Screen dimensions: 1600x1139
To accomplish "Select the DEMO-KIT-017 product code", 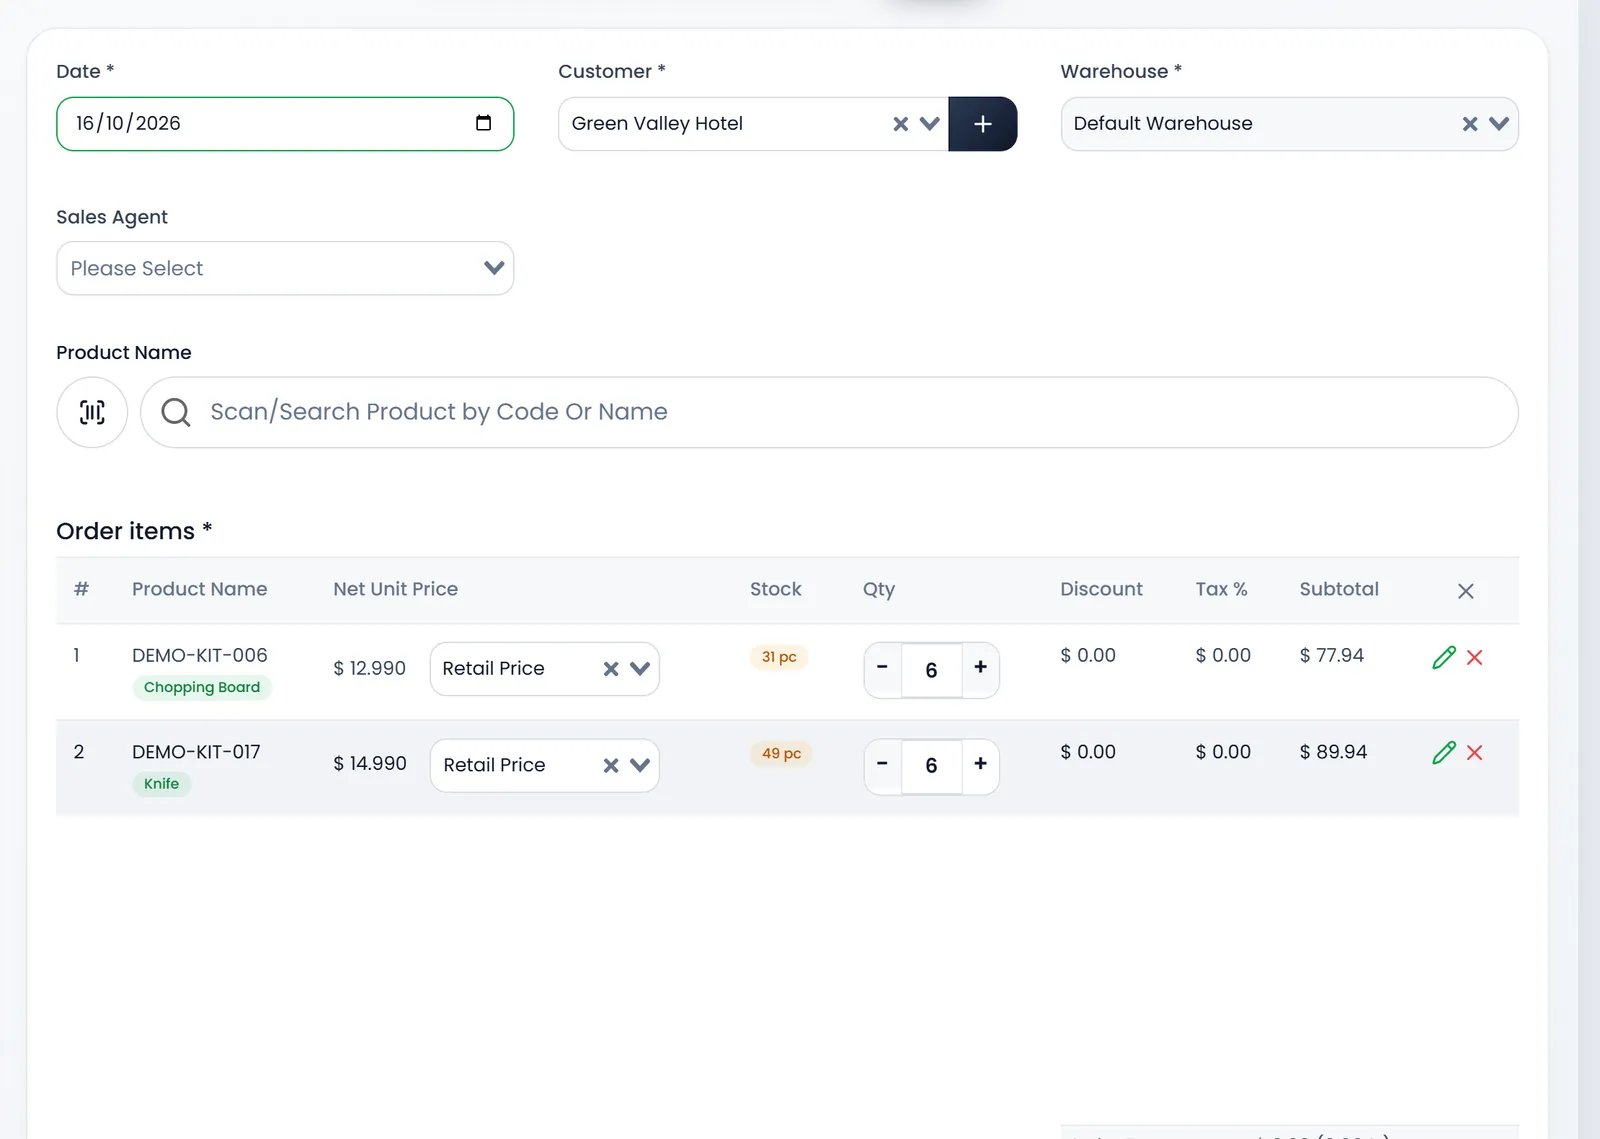I will (196, 752).
